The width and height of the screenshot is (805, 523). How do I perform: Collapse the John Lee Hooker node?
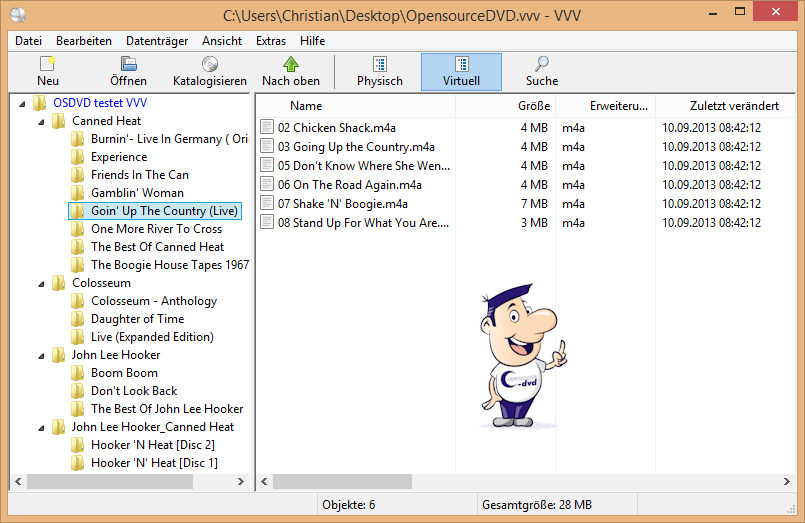(40, 355)
